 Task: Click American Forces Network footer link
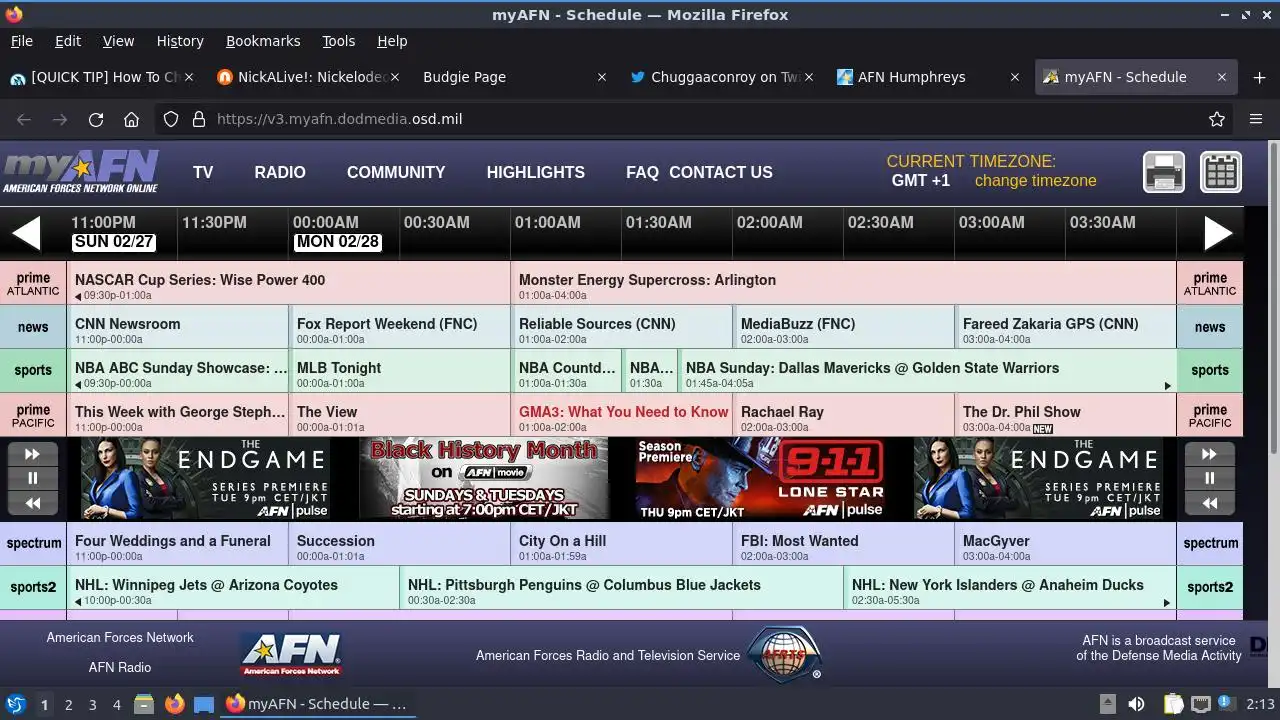(x=120, y=637)
